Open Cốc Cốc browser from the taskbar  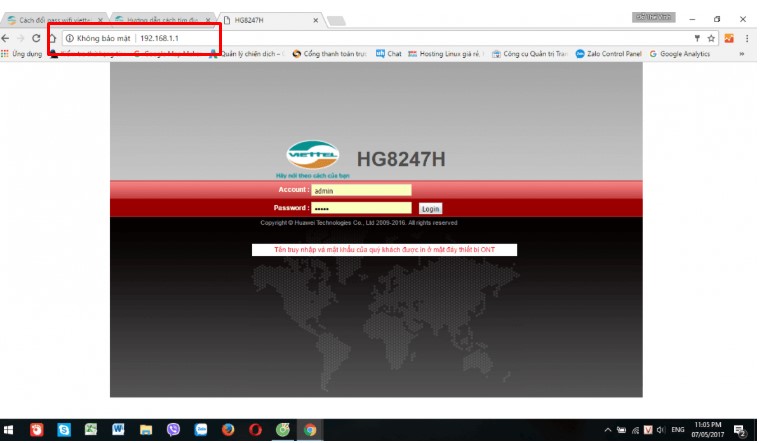[x=283, y=430]
